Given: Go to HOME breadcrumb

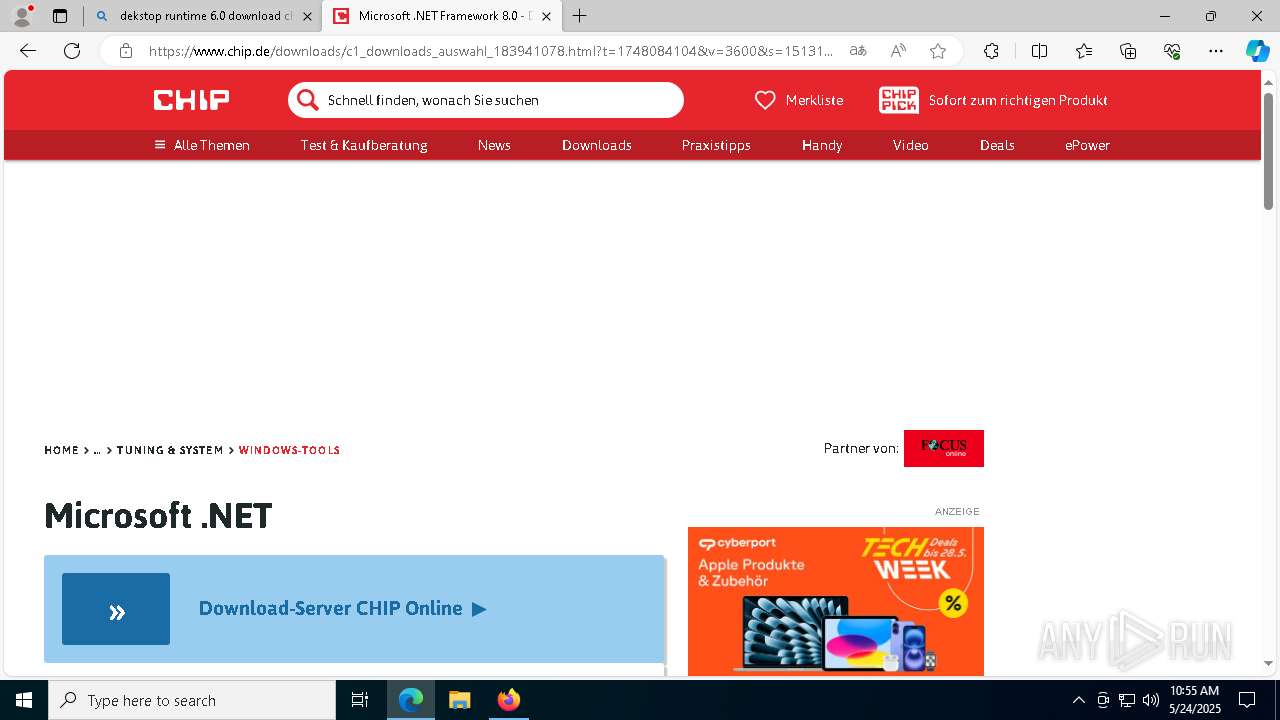Looking at the screenshot, I should pos(61,450).
